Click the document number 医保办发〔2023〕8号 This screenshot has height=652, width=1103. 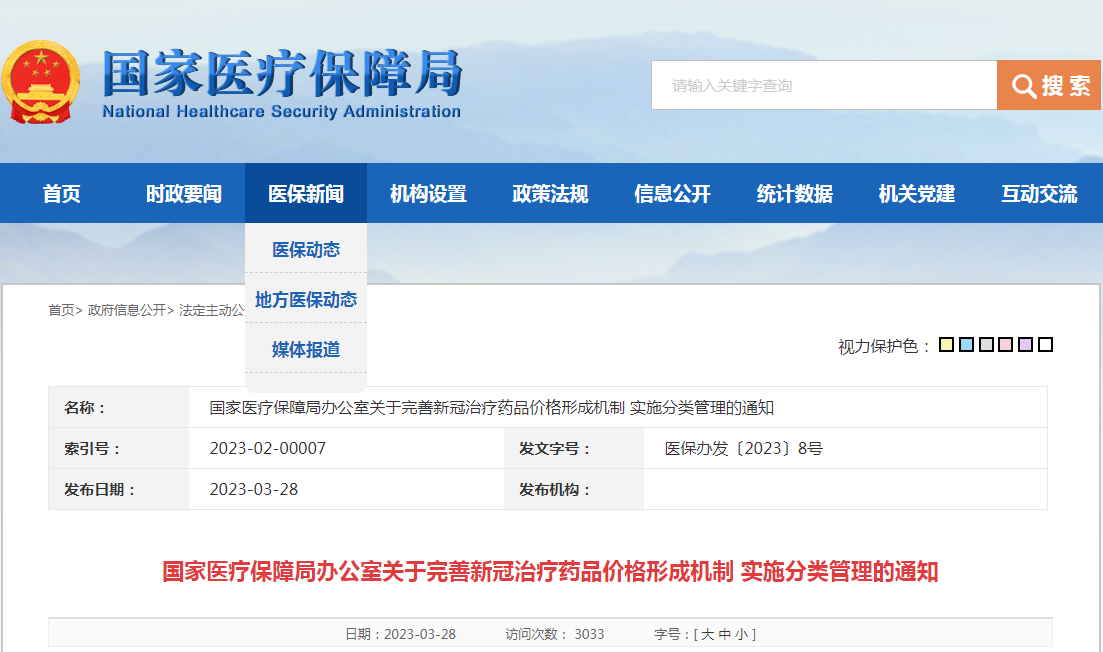pyautogui.click(x=744, y=448)
